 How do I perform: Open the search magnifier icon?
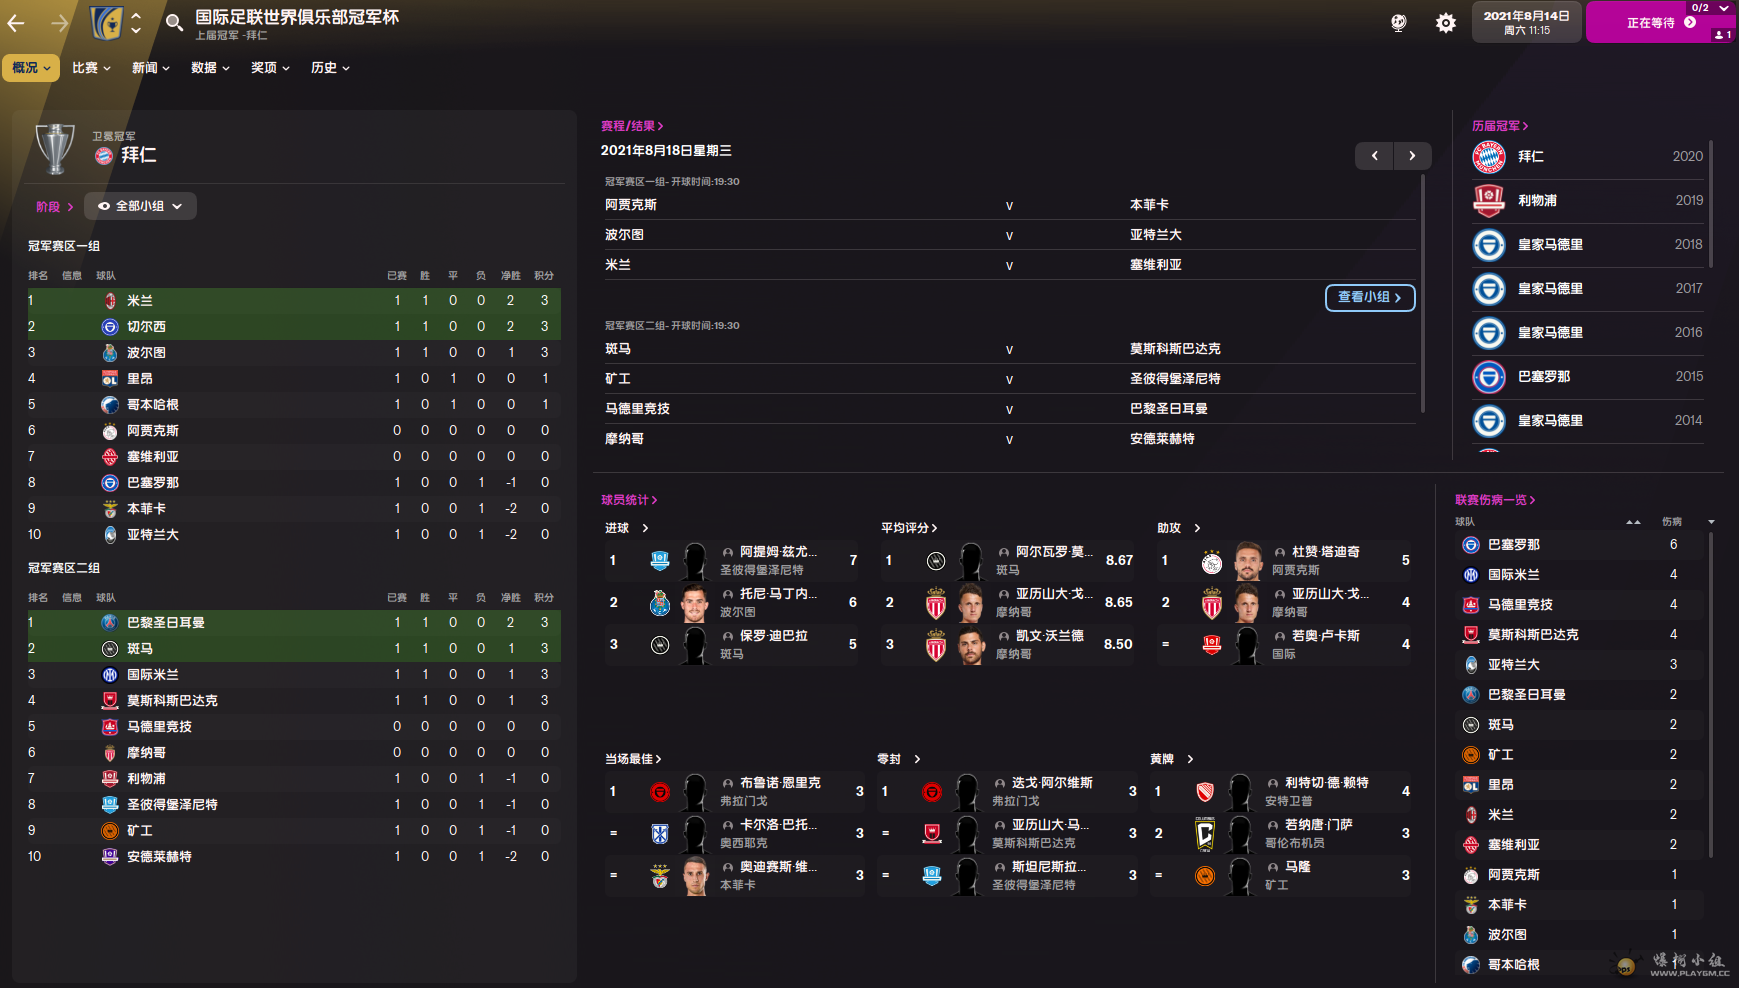coord(174,22)
